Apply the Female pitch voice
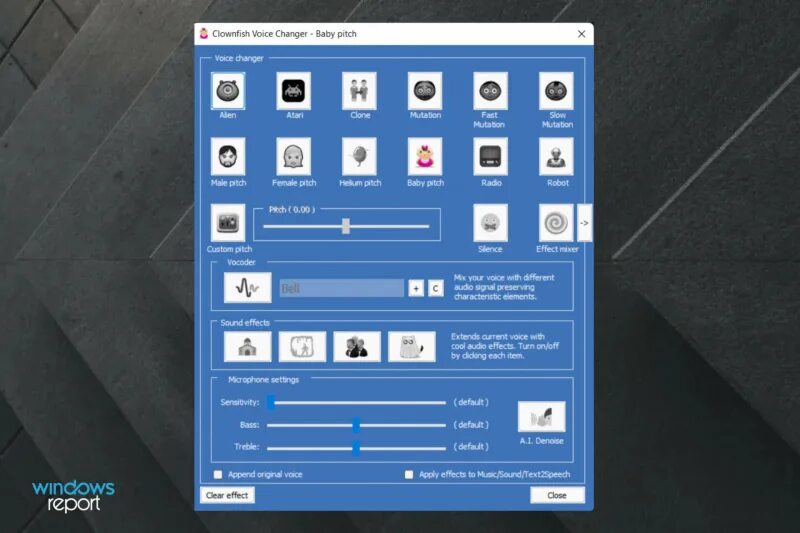This screenshot has width=800, height=533. pos(293,157)
